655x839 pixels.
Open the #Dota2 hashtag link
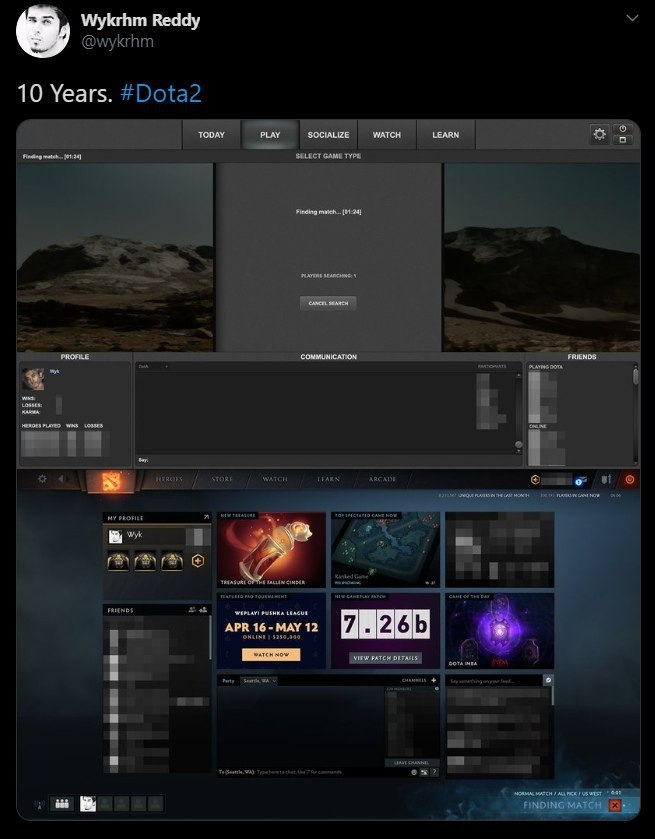161,93
